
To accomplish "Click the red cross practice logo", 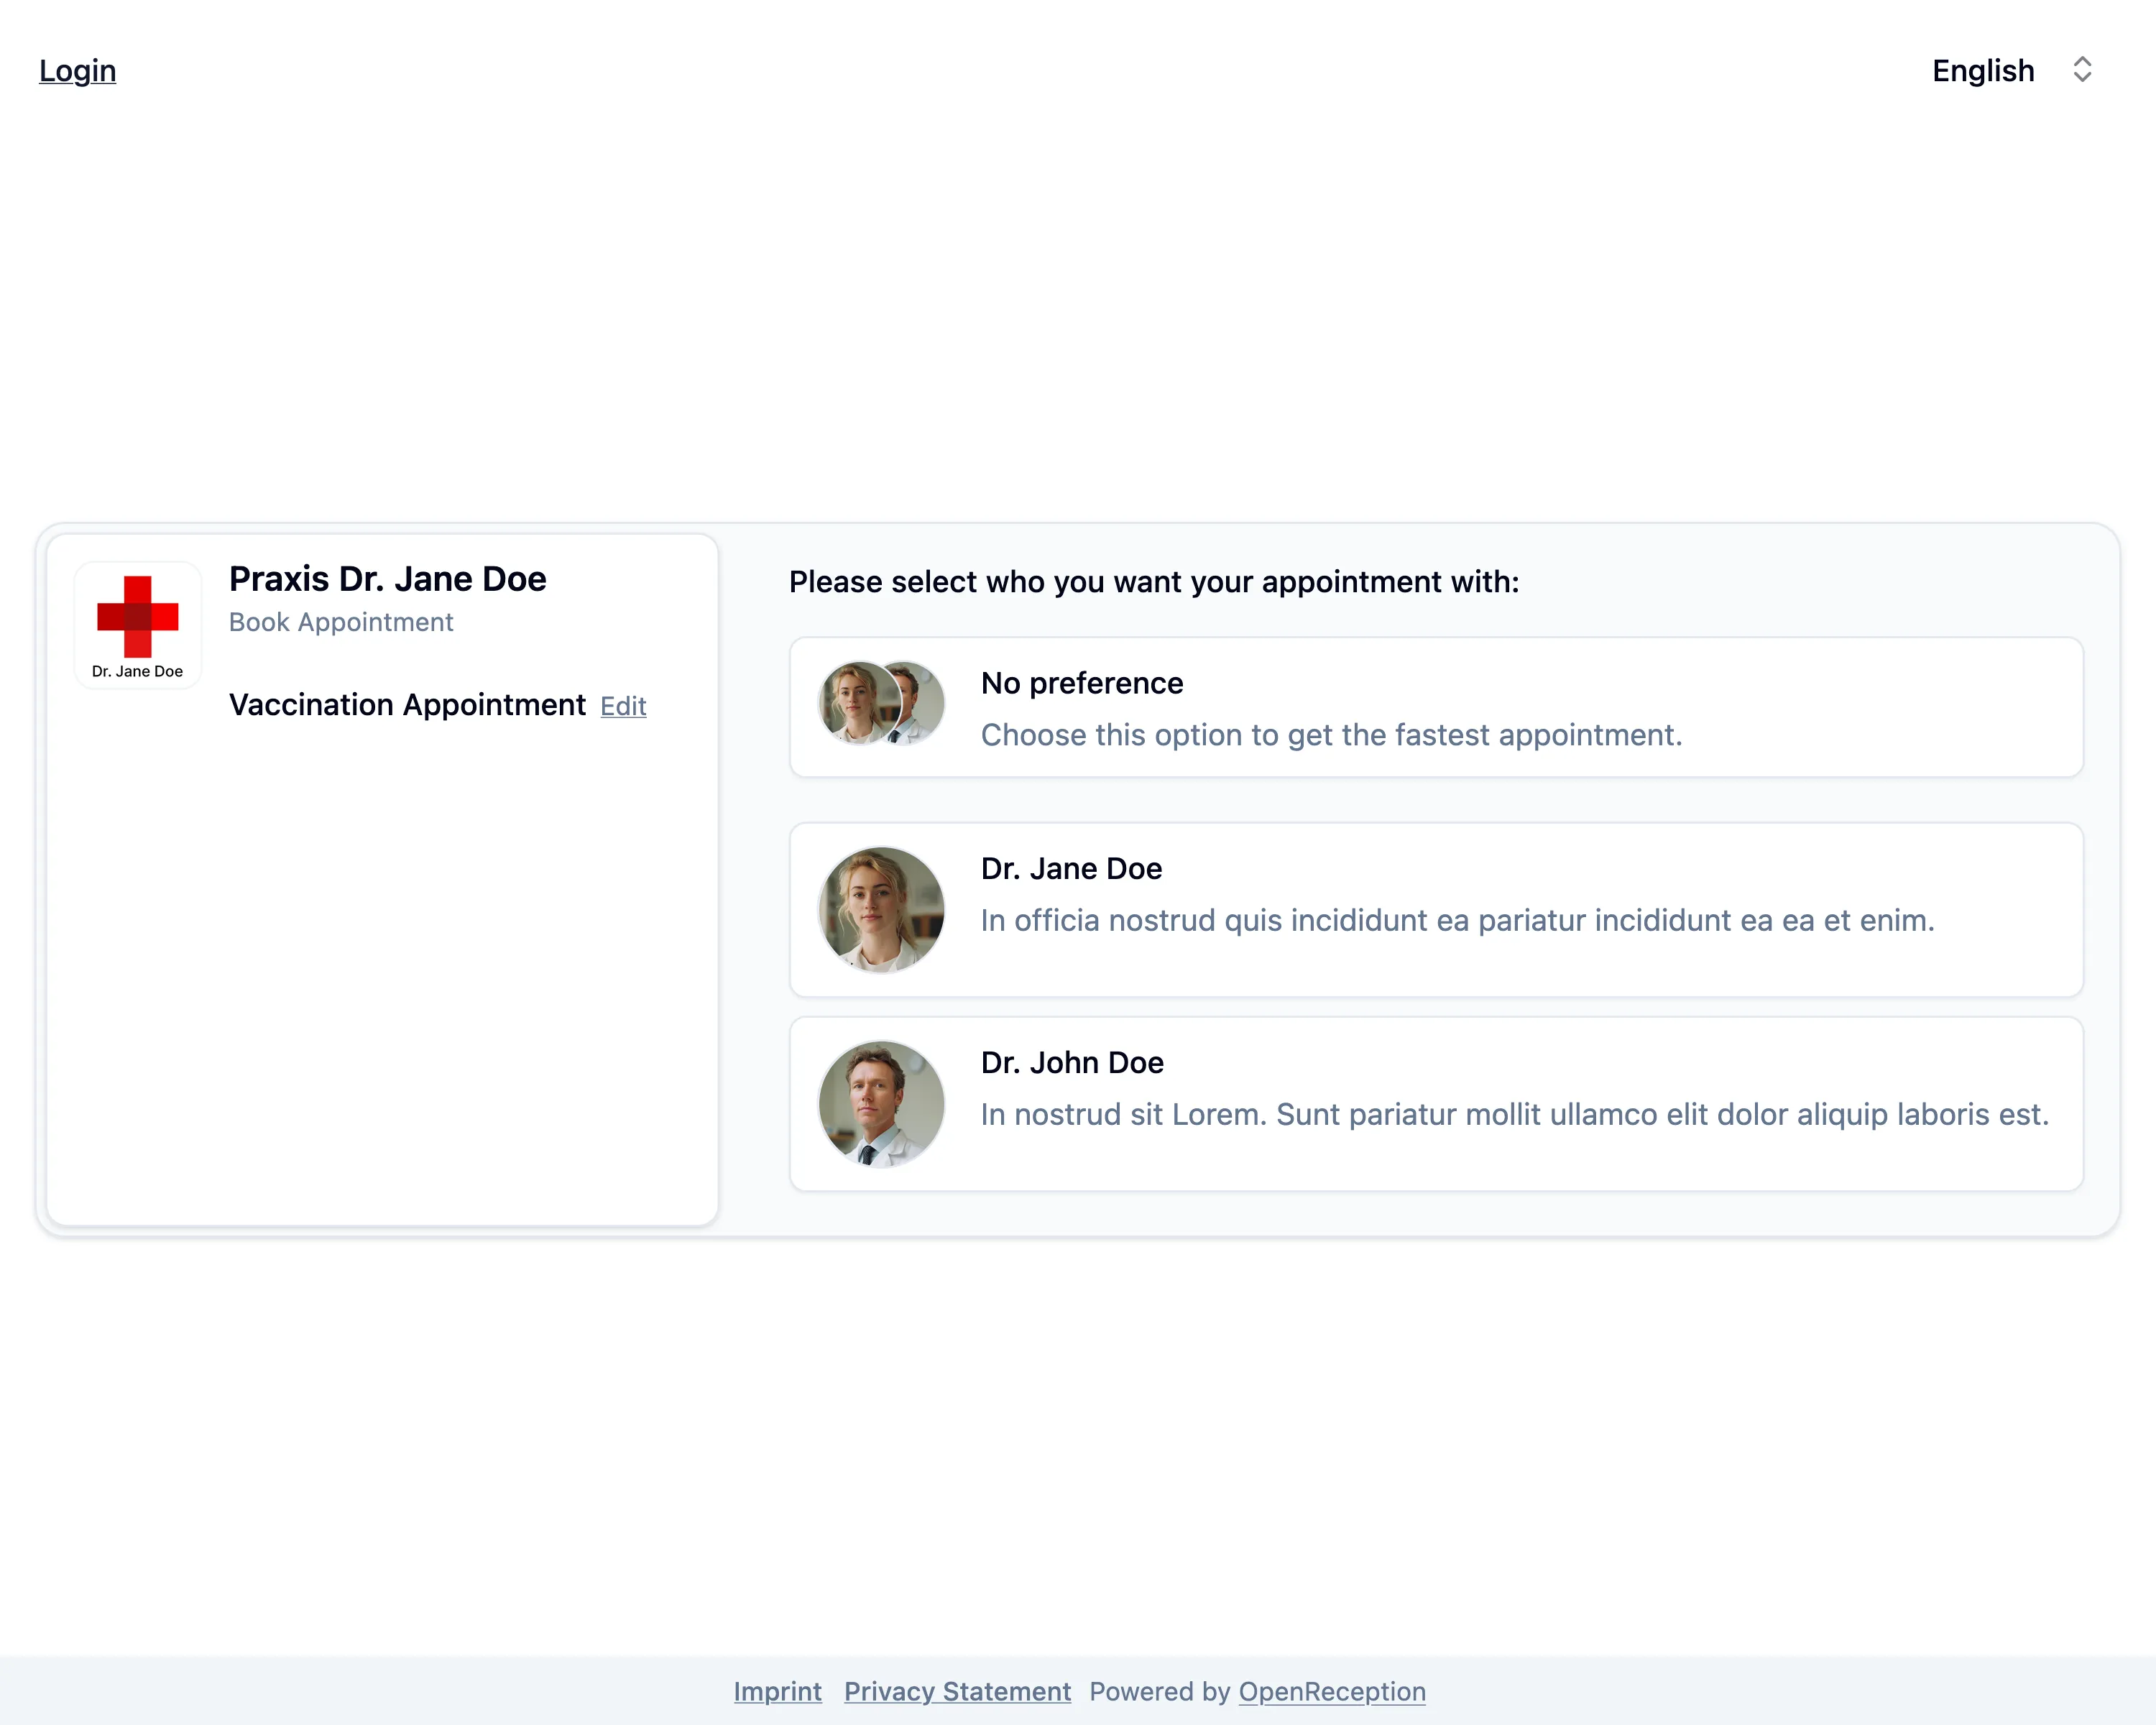I will [x=138, y=617].
